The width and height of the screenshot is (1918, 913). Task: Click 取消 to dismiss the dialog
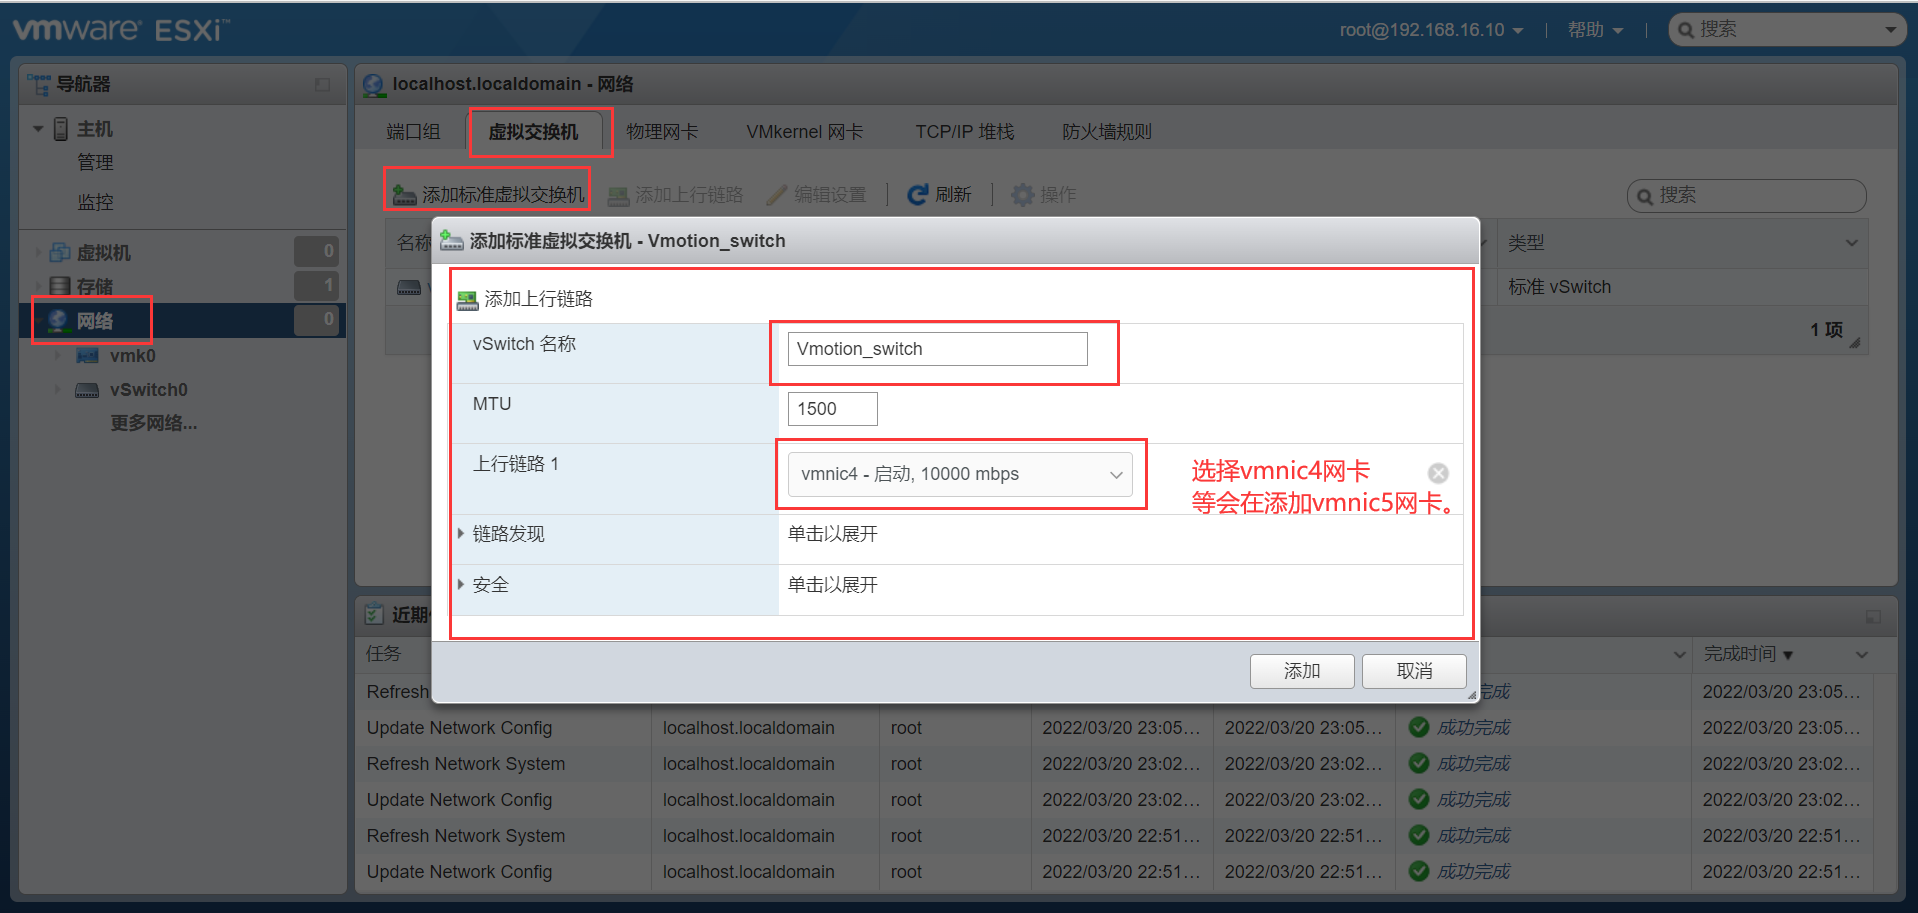[x=1413, y=671]
